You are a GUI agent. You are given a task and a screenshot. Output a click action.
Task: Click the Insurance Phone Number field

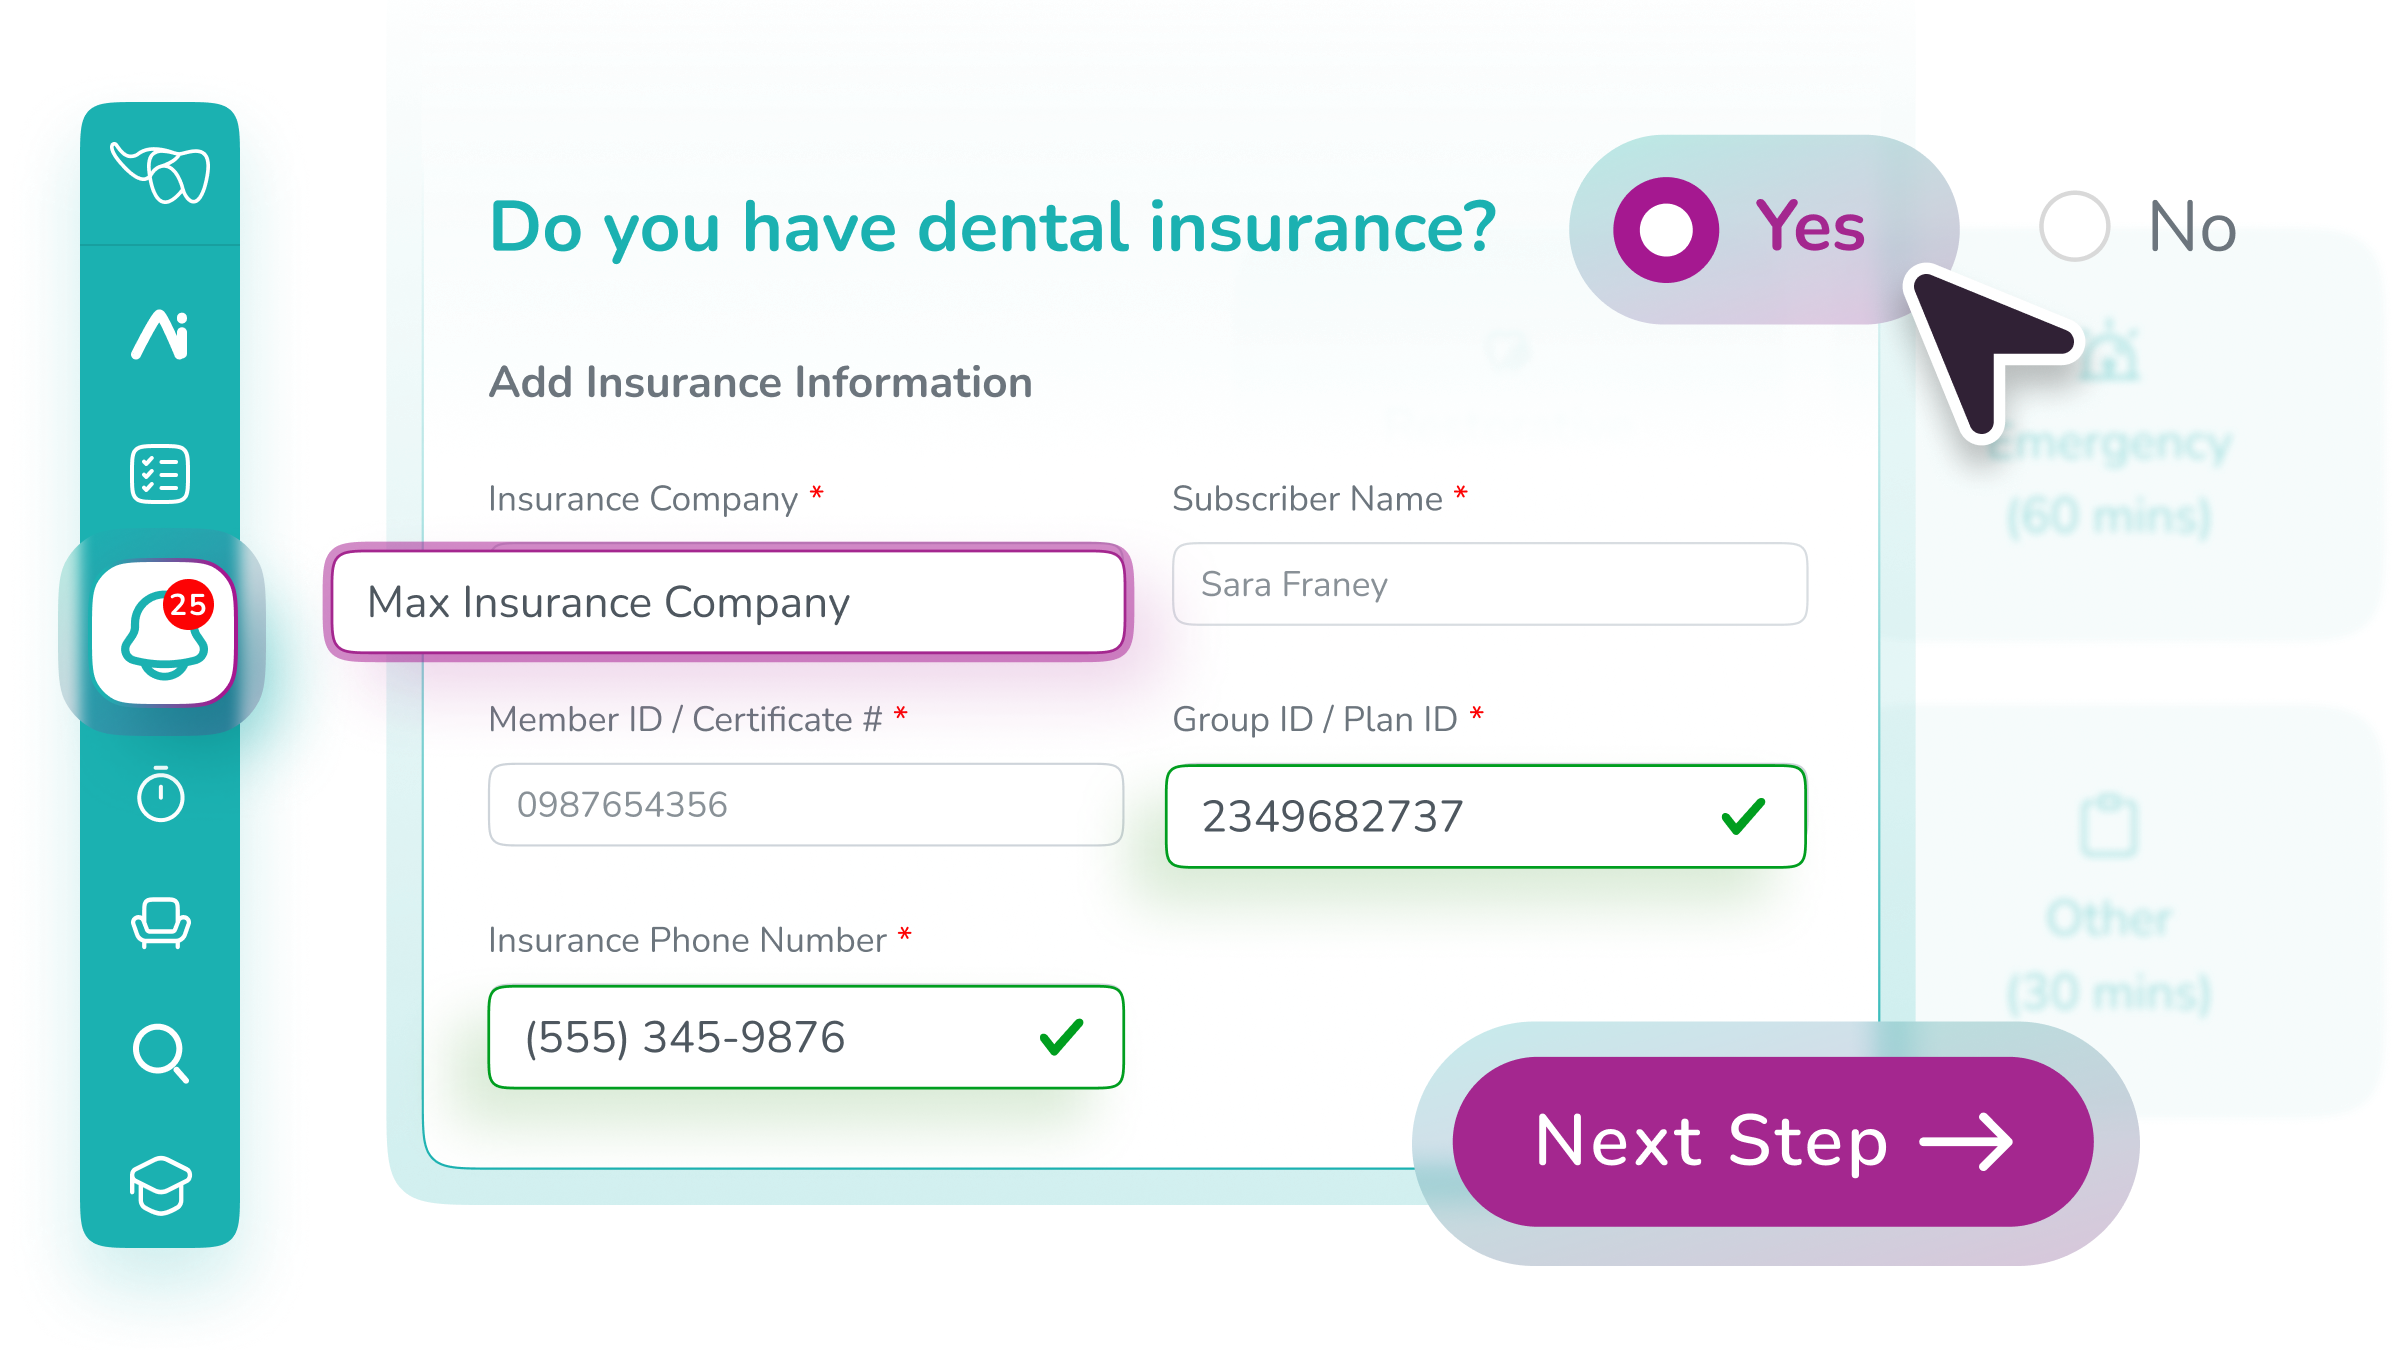click(x=760, y=1038)
